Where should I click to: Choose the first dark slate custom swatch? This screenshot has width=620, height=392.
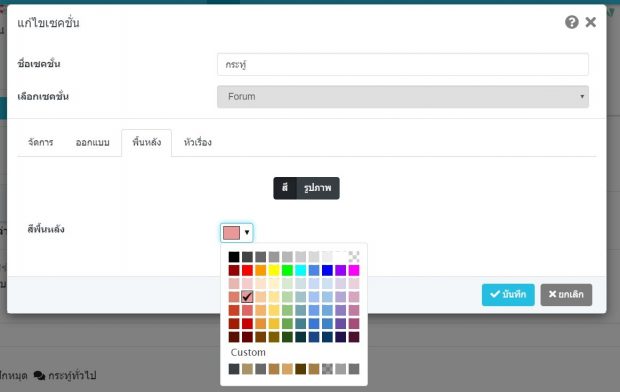[234, 369]
